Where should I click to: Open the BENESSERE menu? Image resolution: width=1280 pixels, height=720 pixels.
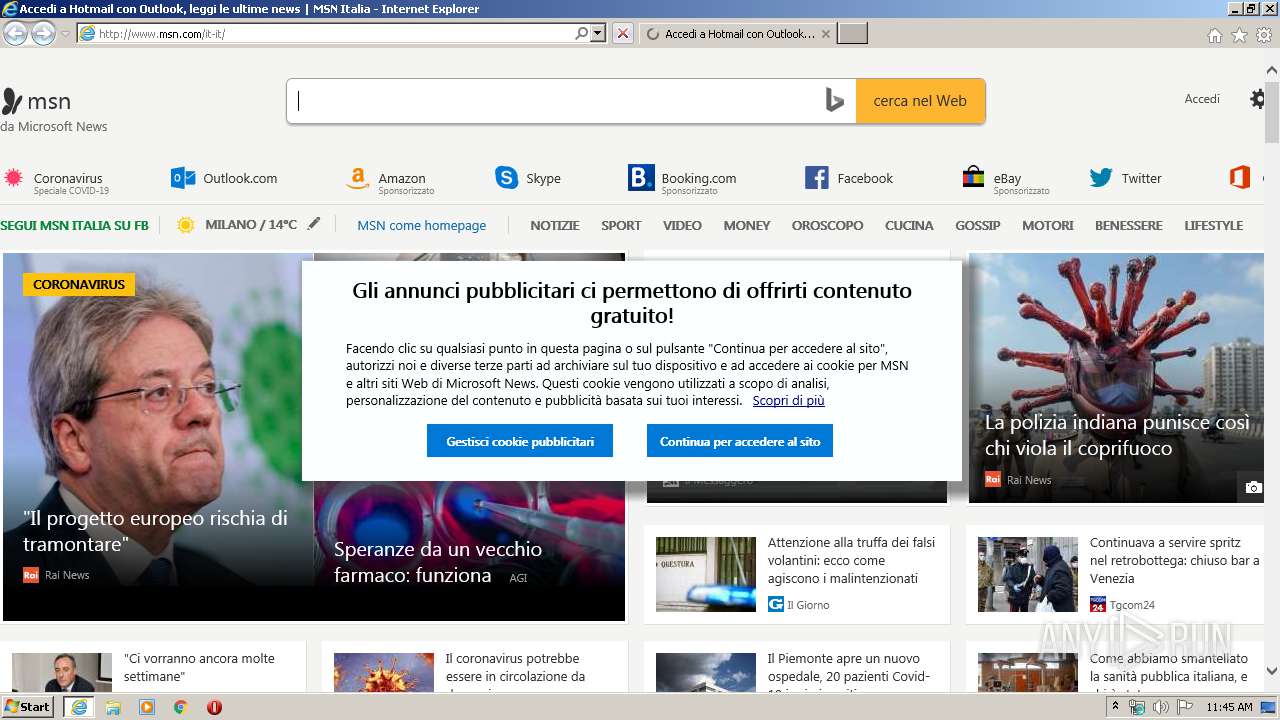click(x=1129, y=225)
